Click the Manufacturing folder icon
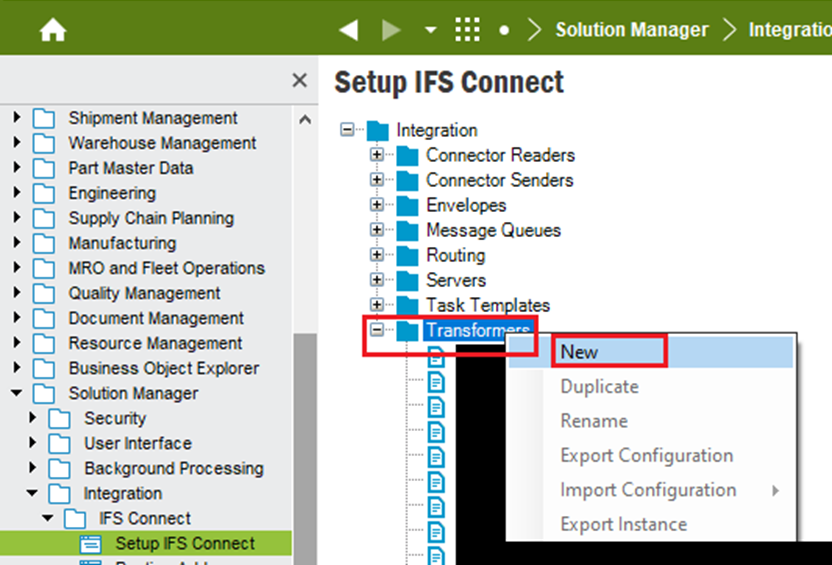Screen dimensions: 832x565 pyautogui.click(x=44, y=243)
